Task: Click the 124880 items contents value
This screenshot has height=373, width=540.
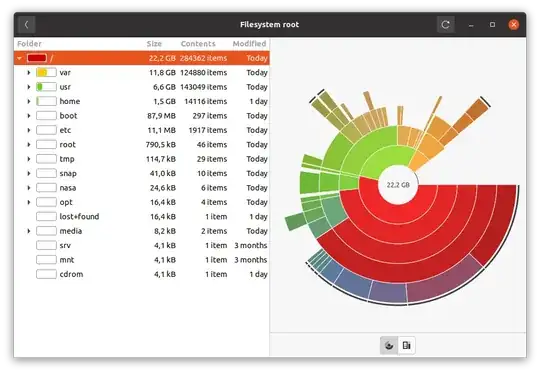Action: (204, 73)
